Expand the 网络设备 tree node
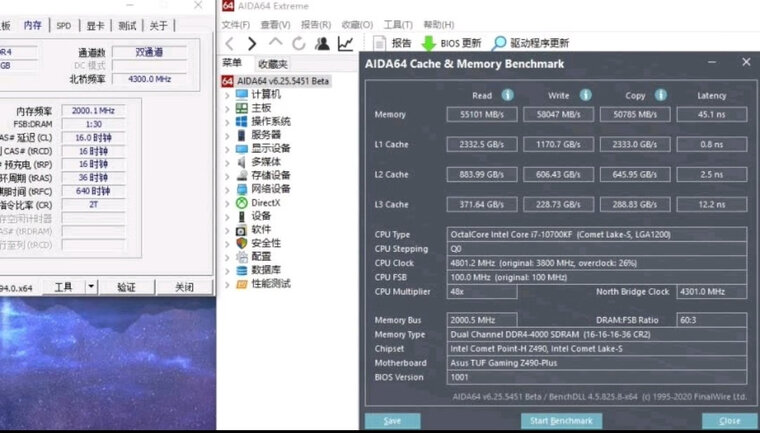This screenshot has width=760, height=433. (x=227, y=190)
